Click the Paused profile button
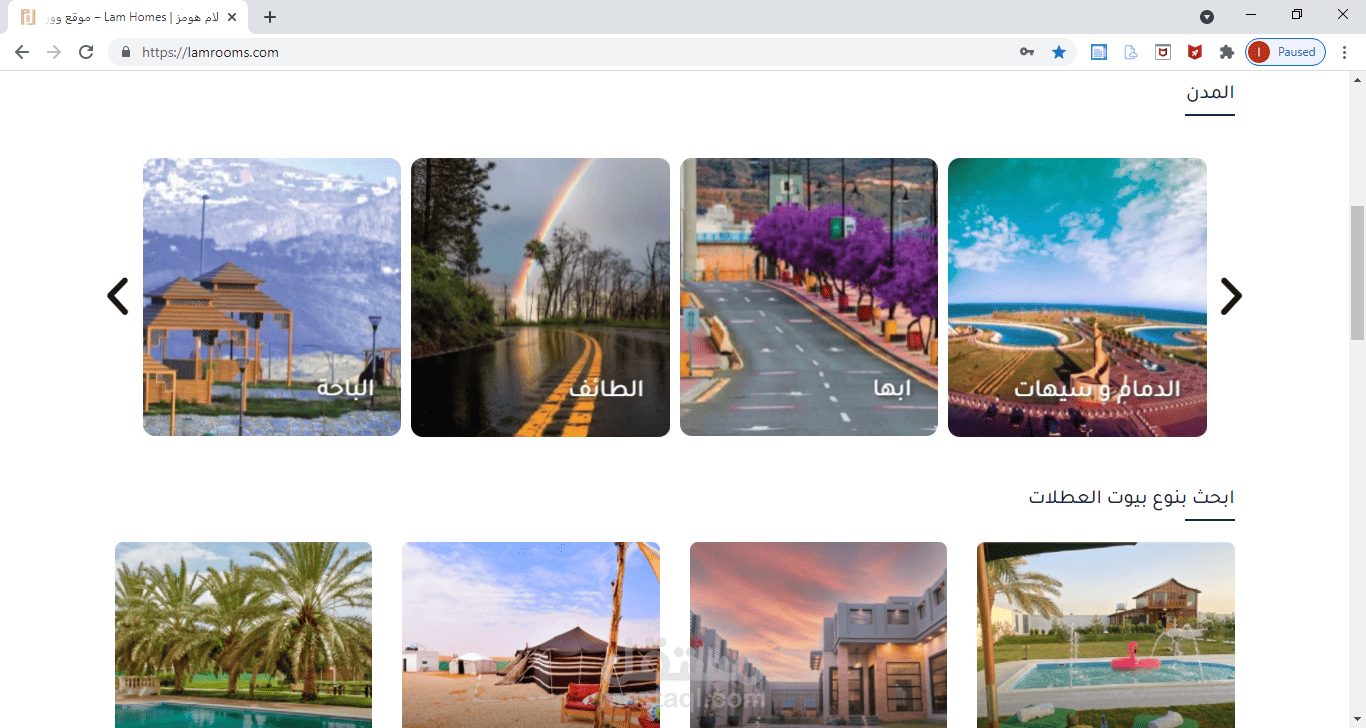1366x728 pixels. [1286, 52]
